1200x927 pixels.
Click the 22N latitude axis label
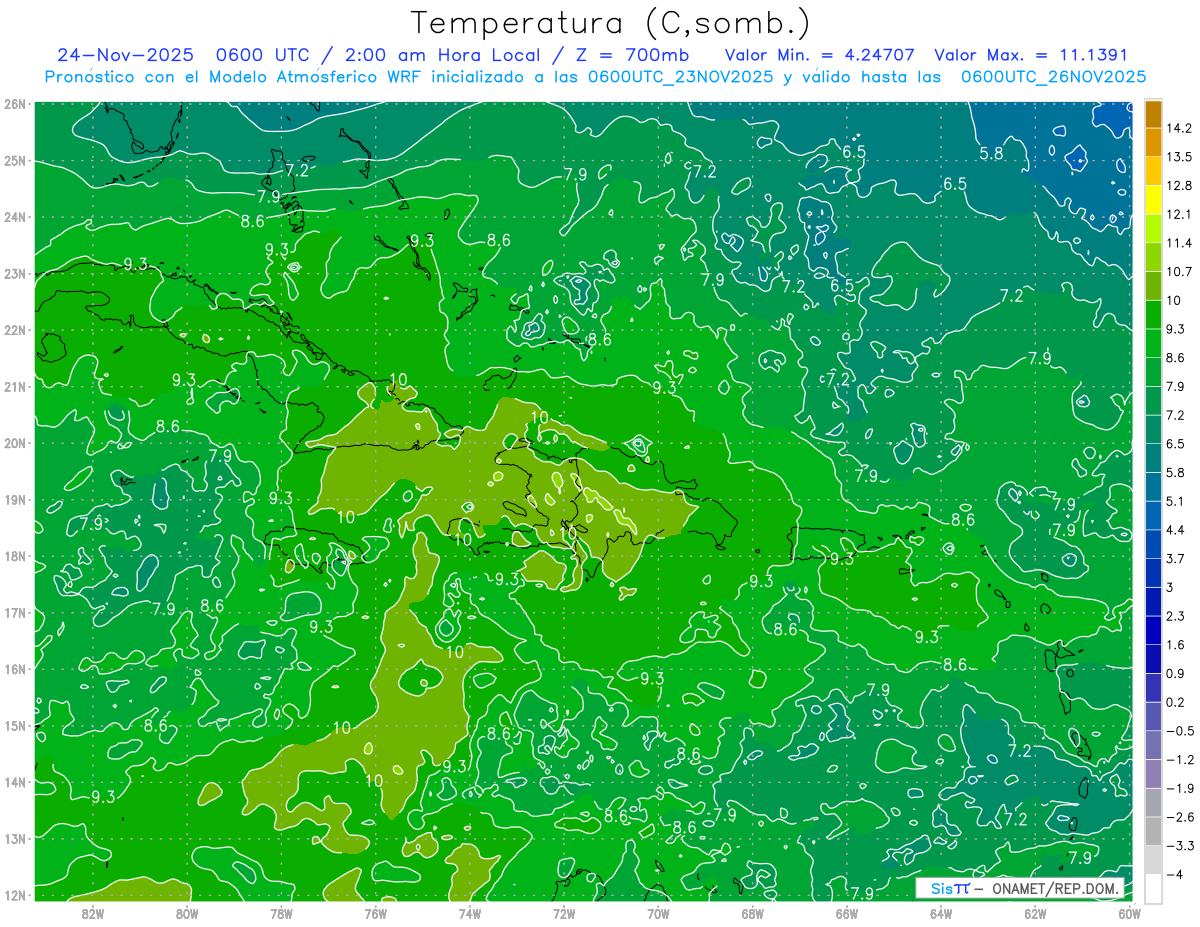[x=15, y=330]
